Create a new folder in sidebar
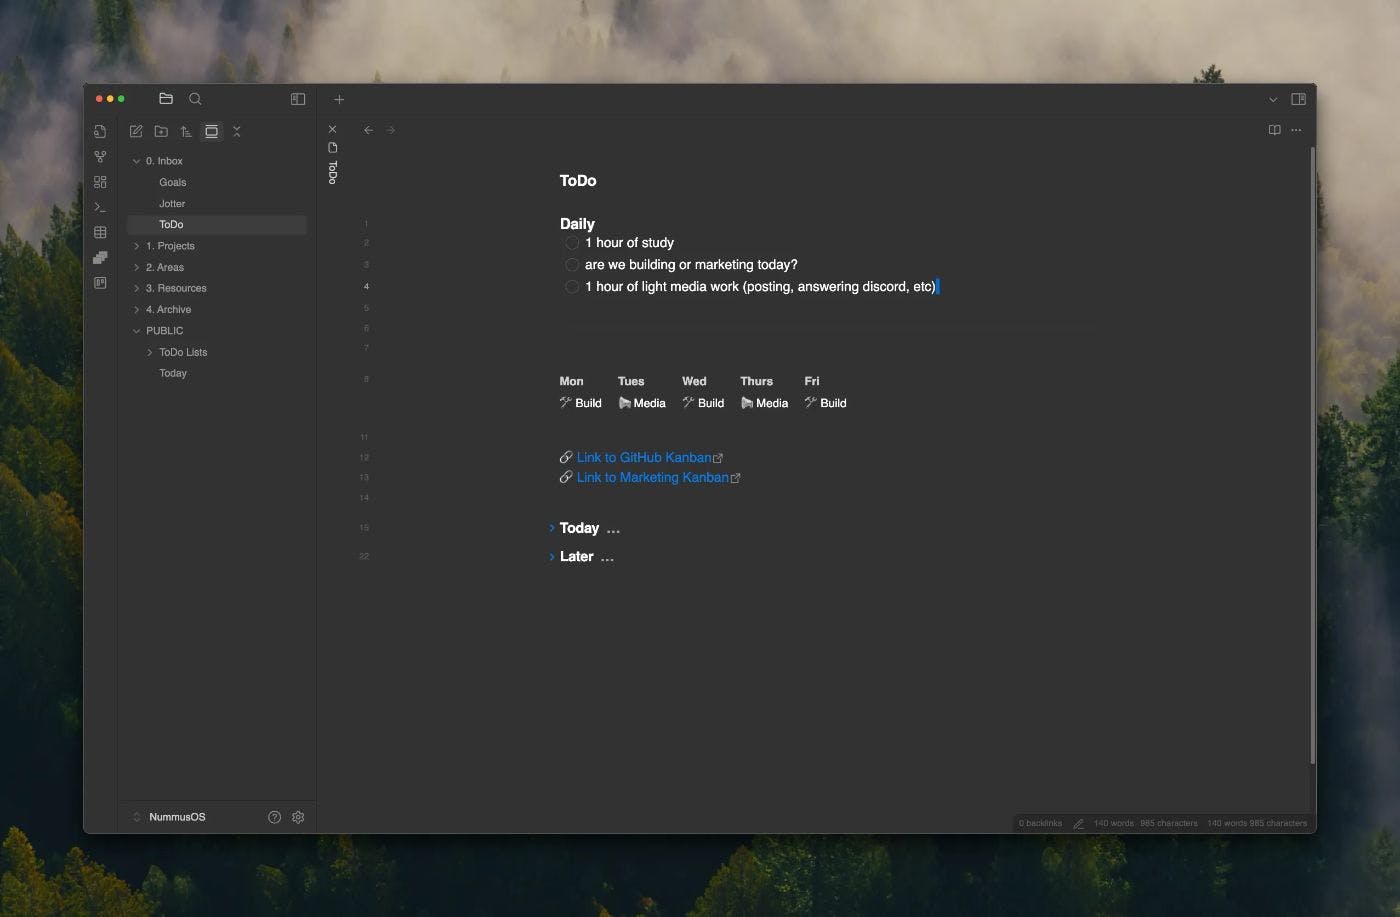 click(161, 131)
